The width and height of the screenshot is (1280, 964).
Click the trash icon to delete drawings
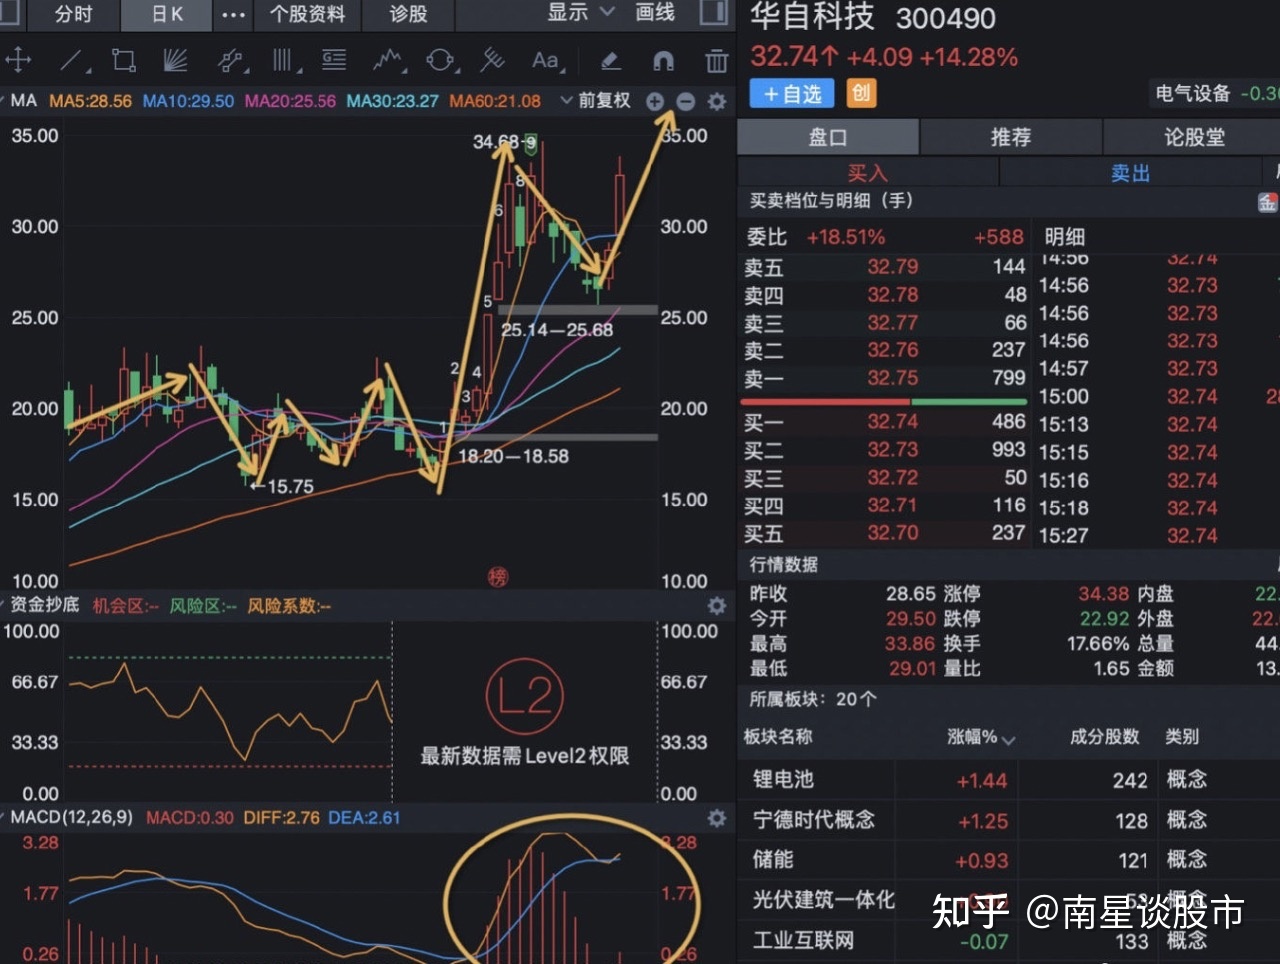pyautogui.click(x=717, y=61)
